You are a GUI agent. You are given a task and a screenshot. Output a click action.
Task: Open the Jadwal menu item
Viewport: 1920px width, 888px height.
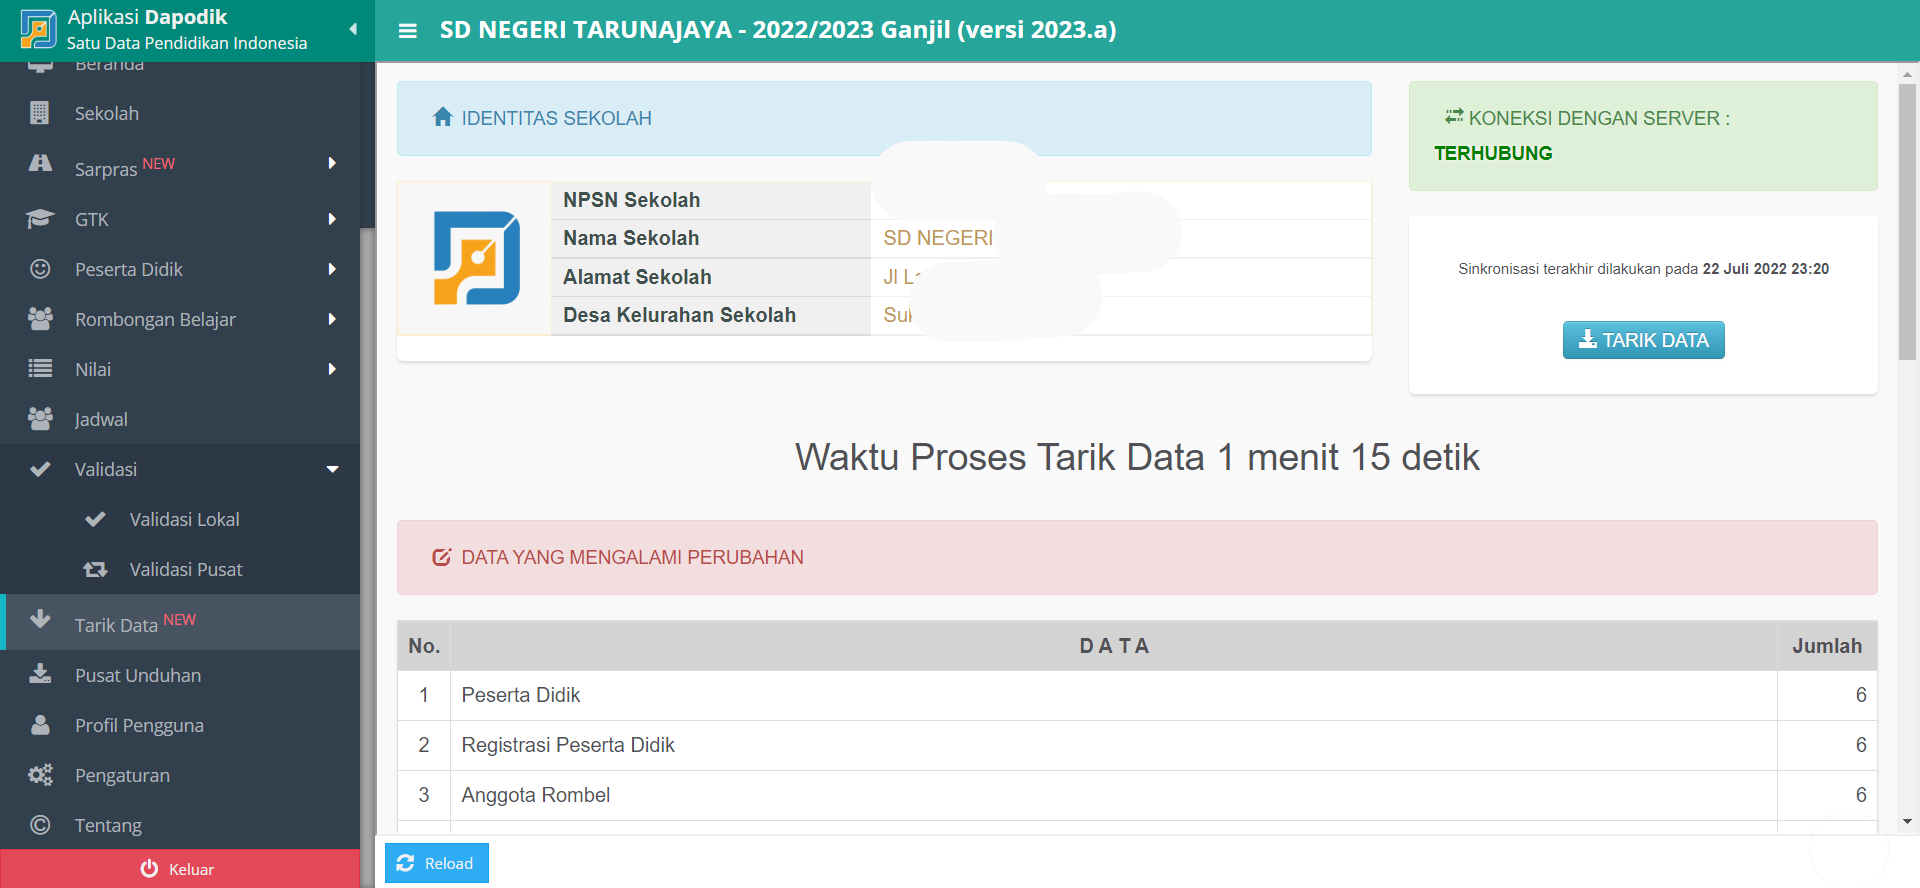click(180, 419)
